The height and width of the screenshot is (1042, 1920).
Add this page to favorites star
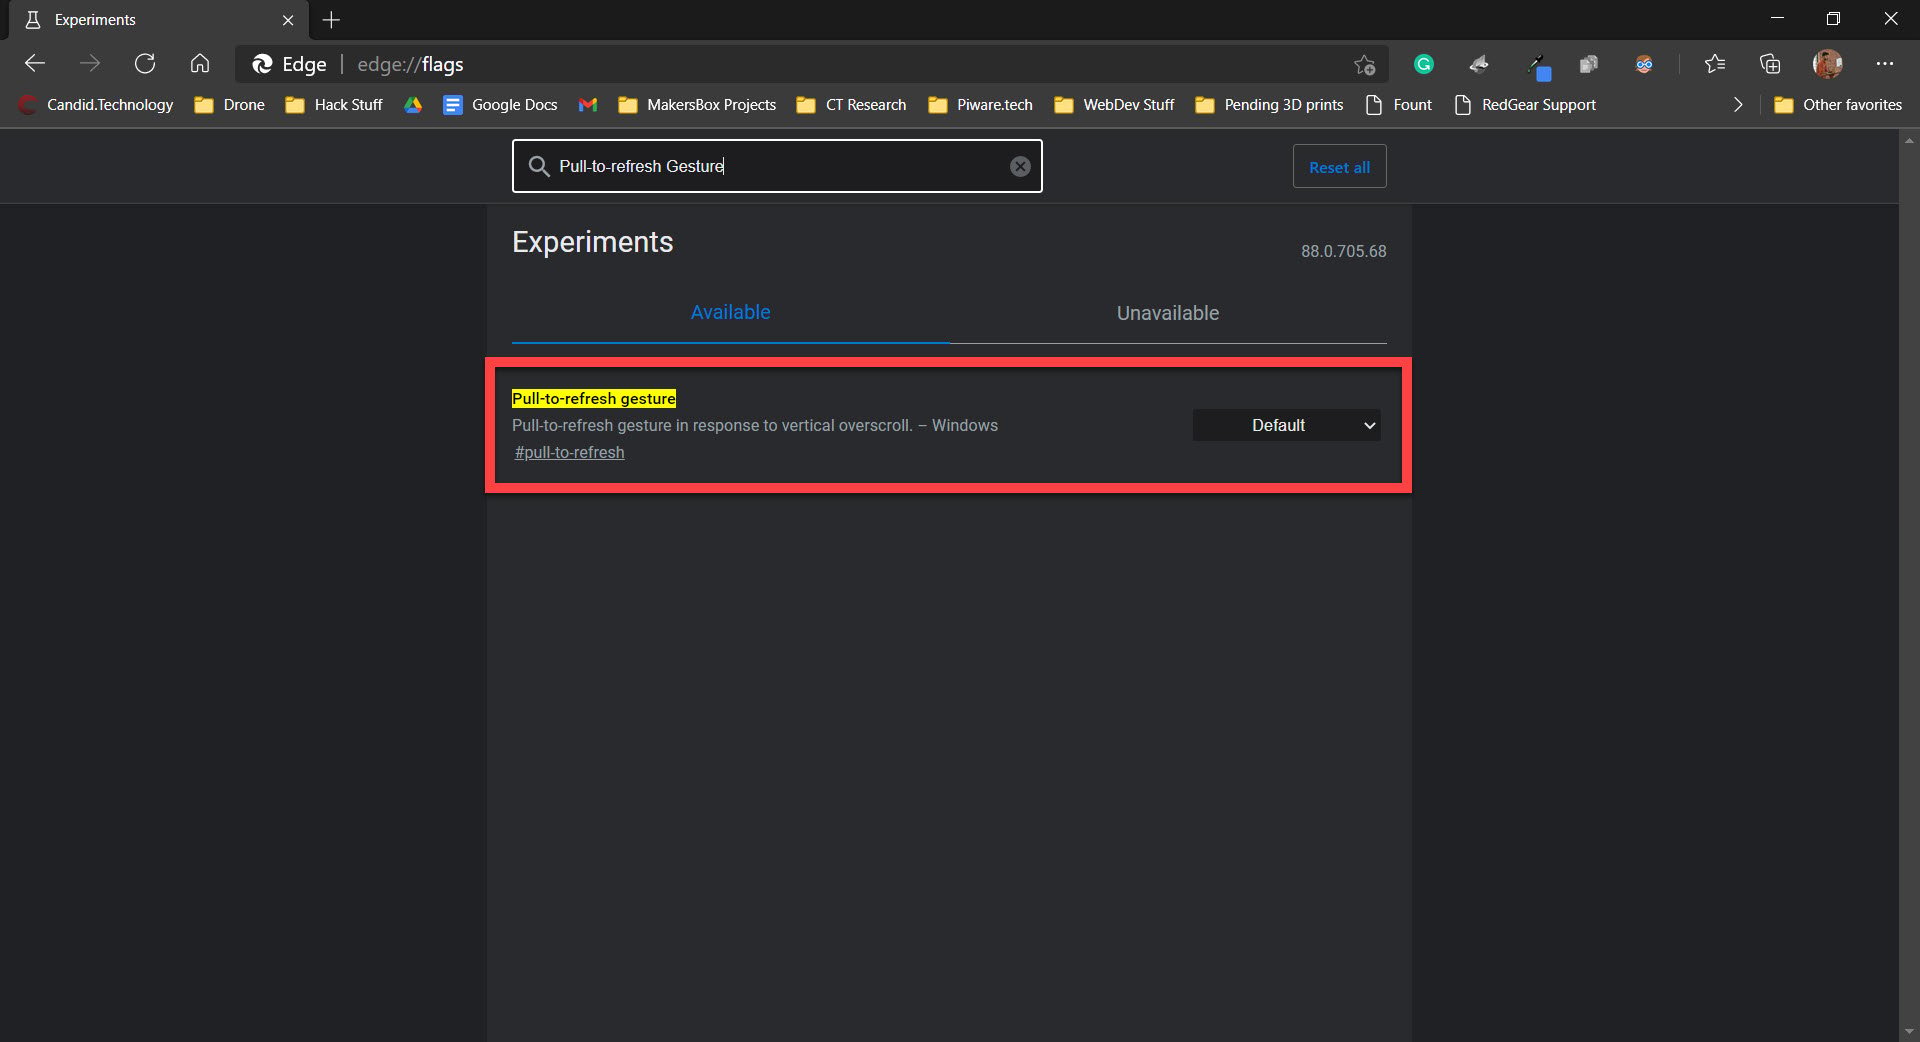coord(1364,65)
